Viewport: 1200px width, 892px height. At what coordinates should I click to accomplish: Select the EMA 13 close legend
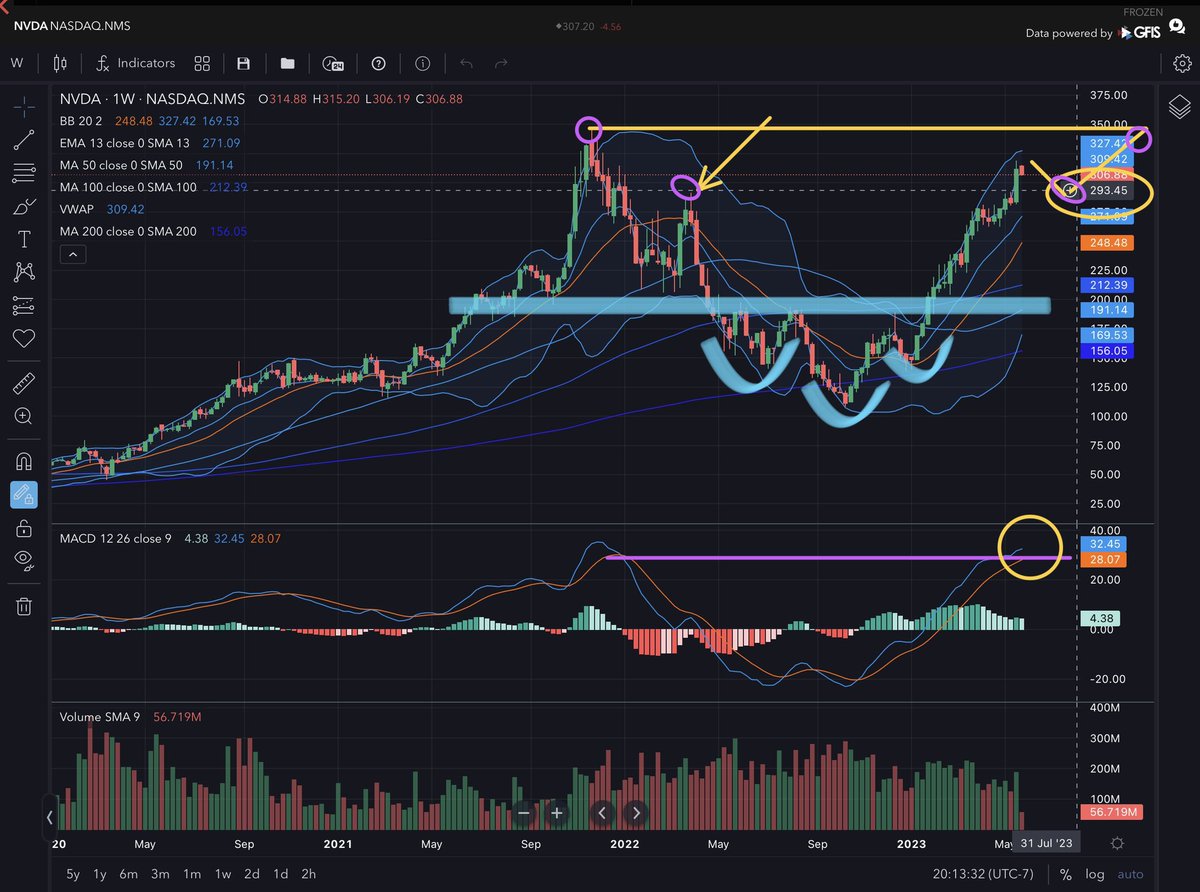click(x=123, y=143)
